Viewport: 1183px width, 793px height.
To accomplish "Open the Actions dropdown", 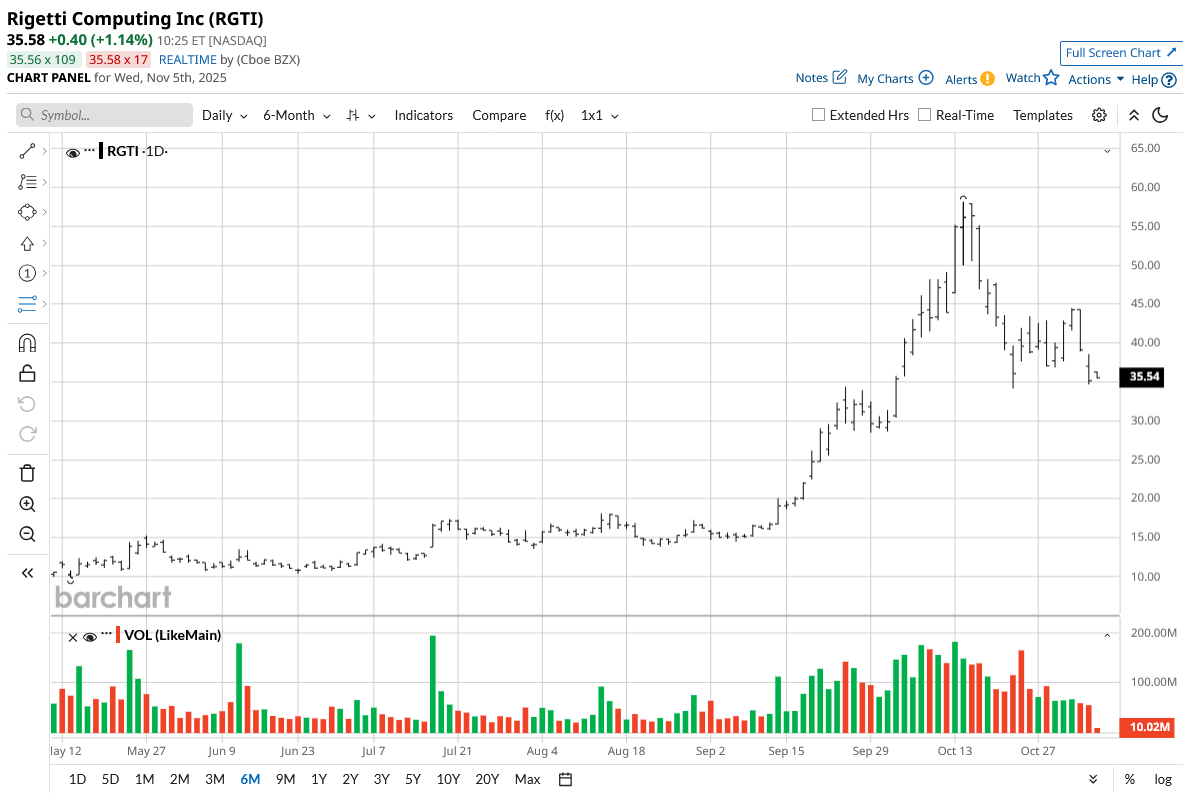I will [1095, 79].
